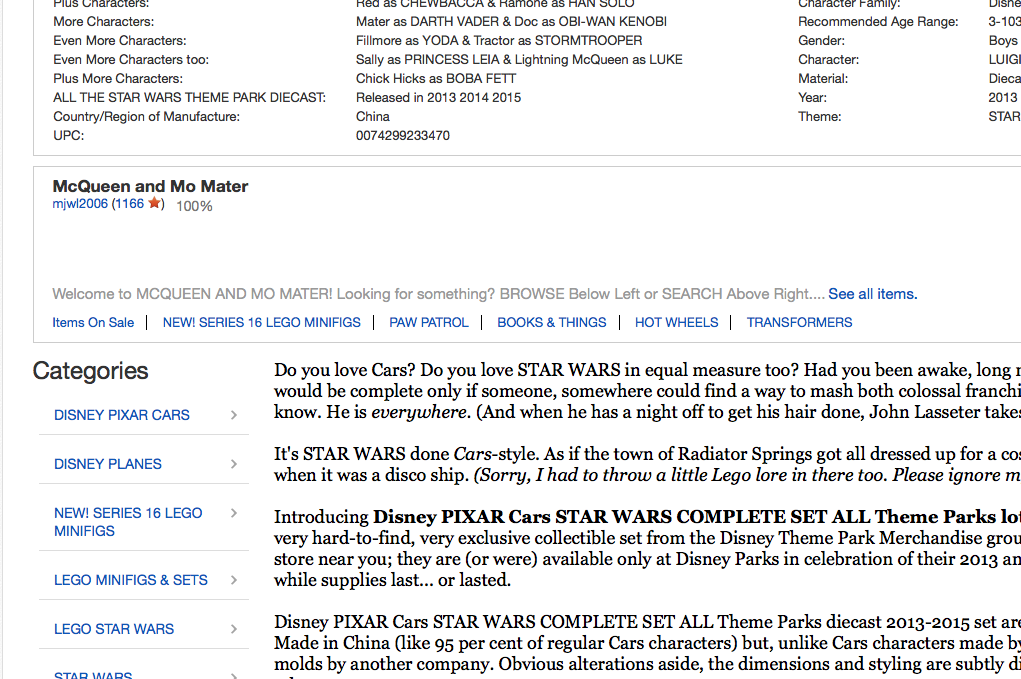1021x679 pixels.
Task: Select the DISNEY PLANES category
Action: [107, 464]
